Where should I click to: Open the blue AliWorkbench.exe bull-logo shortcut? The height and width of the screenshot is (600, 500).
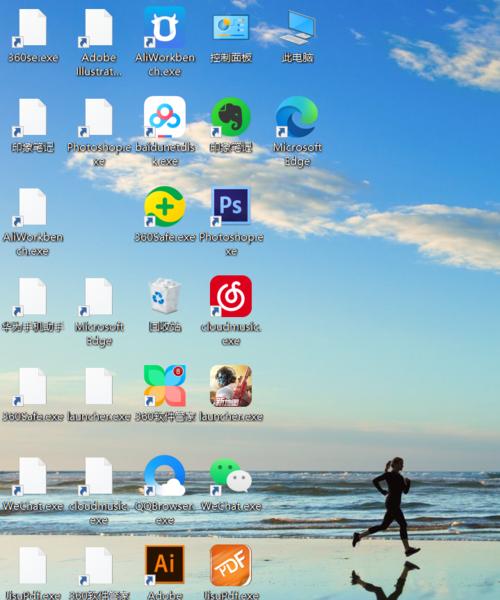coord(165,28)
